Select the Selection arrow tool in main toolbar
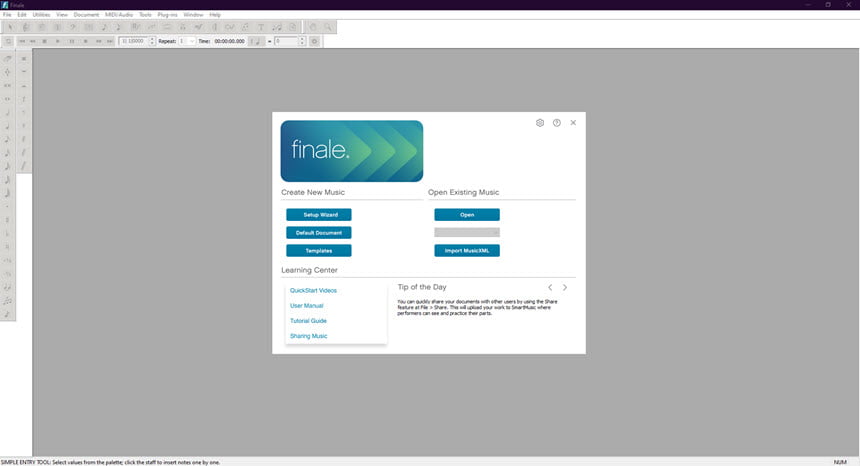Viewport: 860px width, 466px height. [10, 27]
